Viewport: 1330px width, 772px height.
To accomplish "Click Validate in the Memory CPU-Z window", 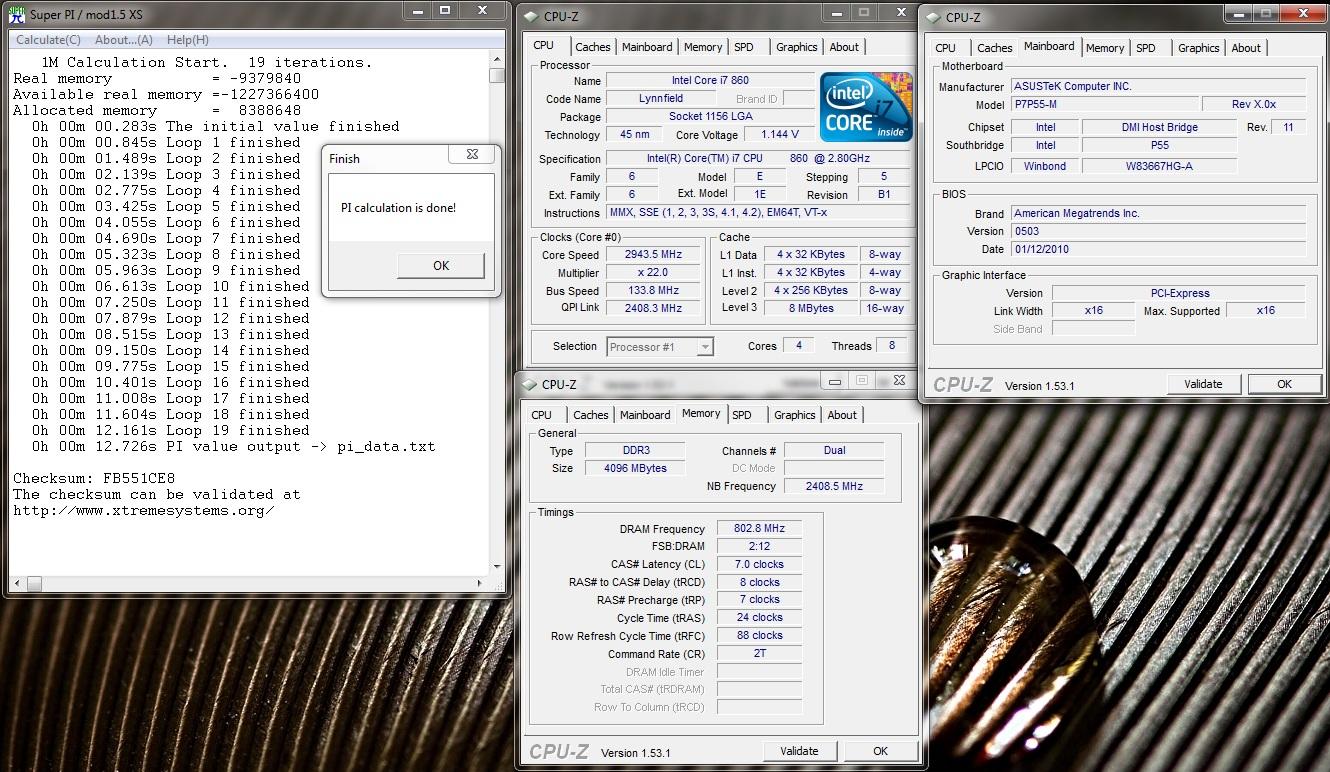I will [799, 751].
